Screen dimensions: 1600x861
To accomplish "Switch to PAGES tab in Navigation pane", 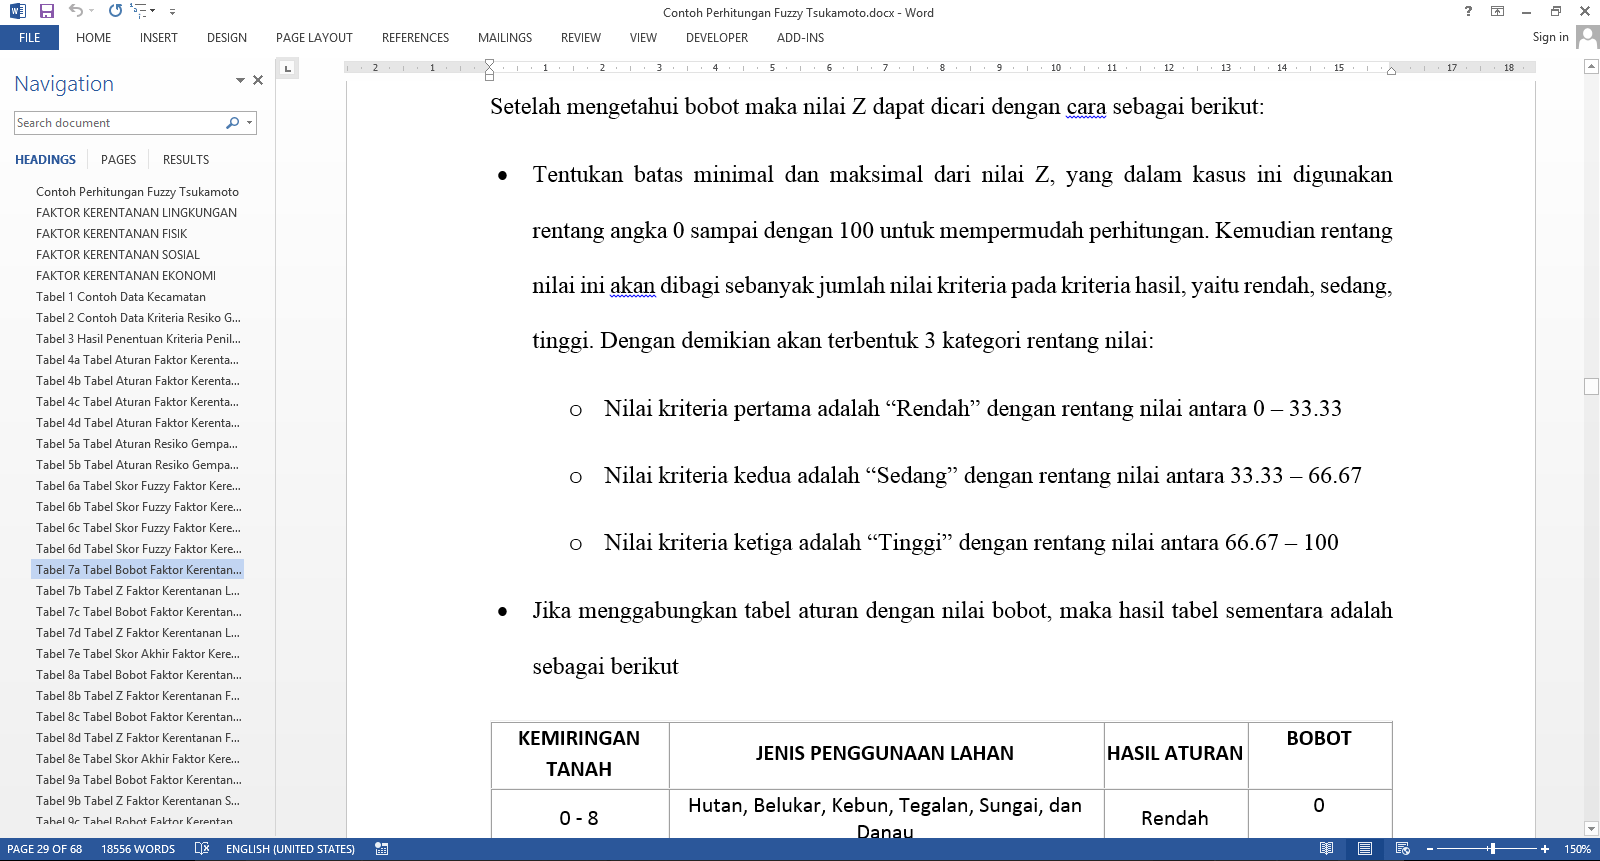I will [x=118, y=160].
